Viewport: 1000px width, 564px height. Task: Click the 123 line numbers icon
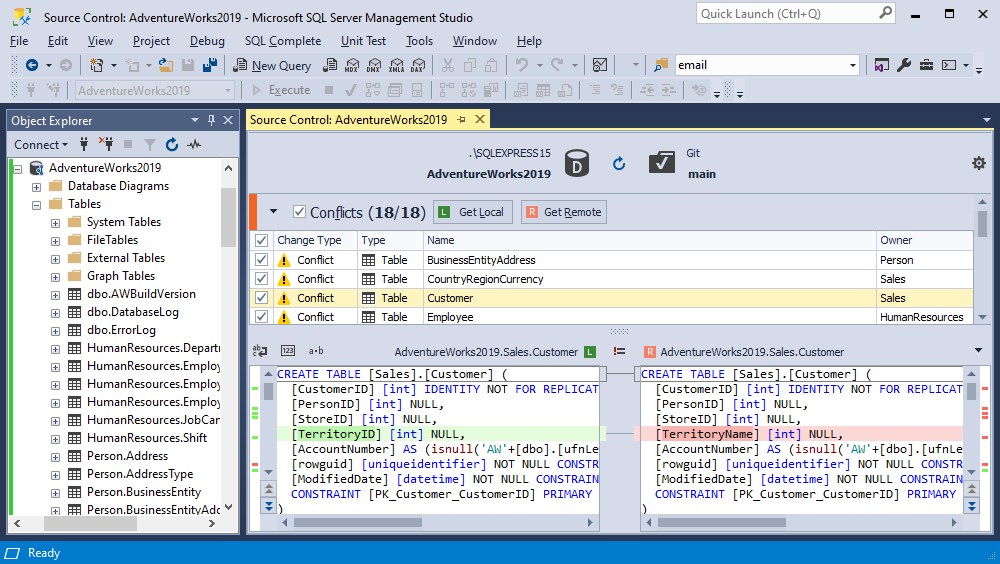(x=288, y=351)
